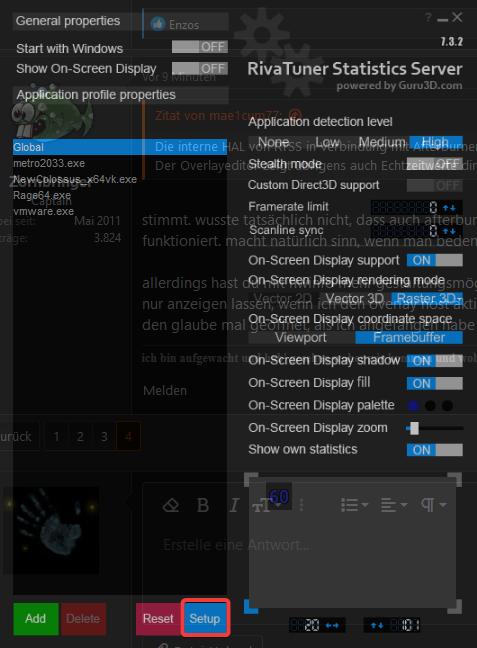Turn off On-Screen Display support
The width and height of the screenshot is (477, 648).
click(434, 260)
